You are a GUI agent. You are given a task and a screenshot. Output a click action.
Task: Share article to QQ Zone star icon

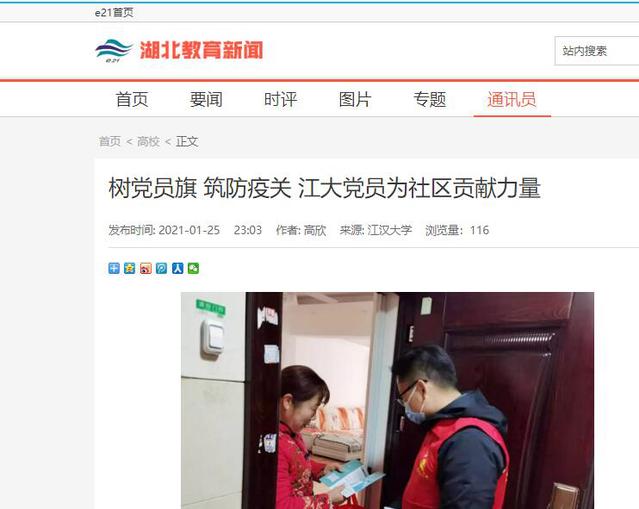tap(130, 268)
